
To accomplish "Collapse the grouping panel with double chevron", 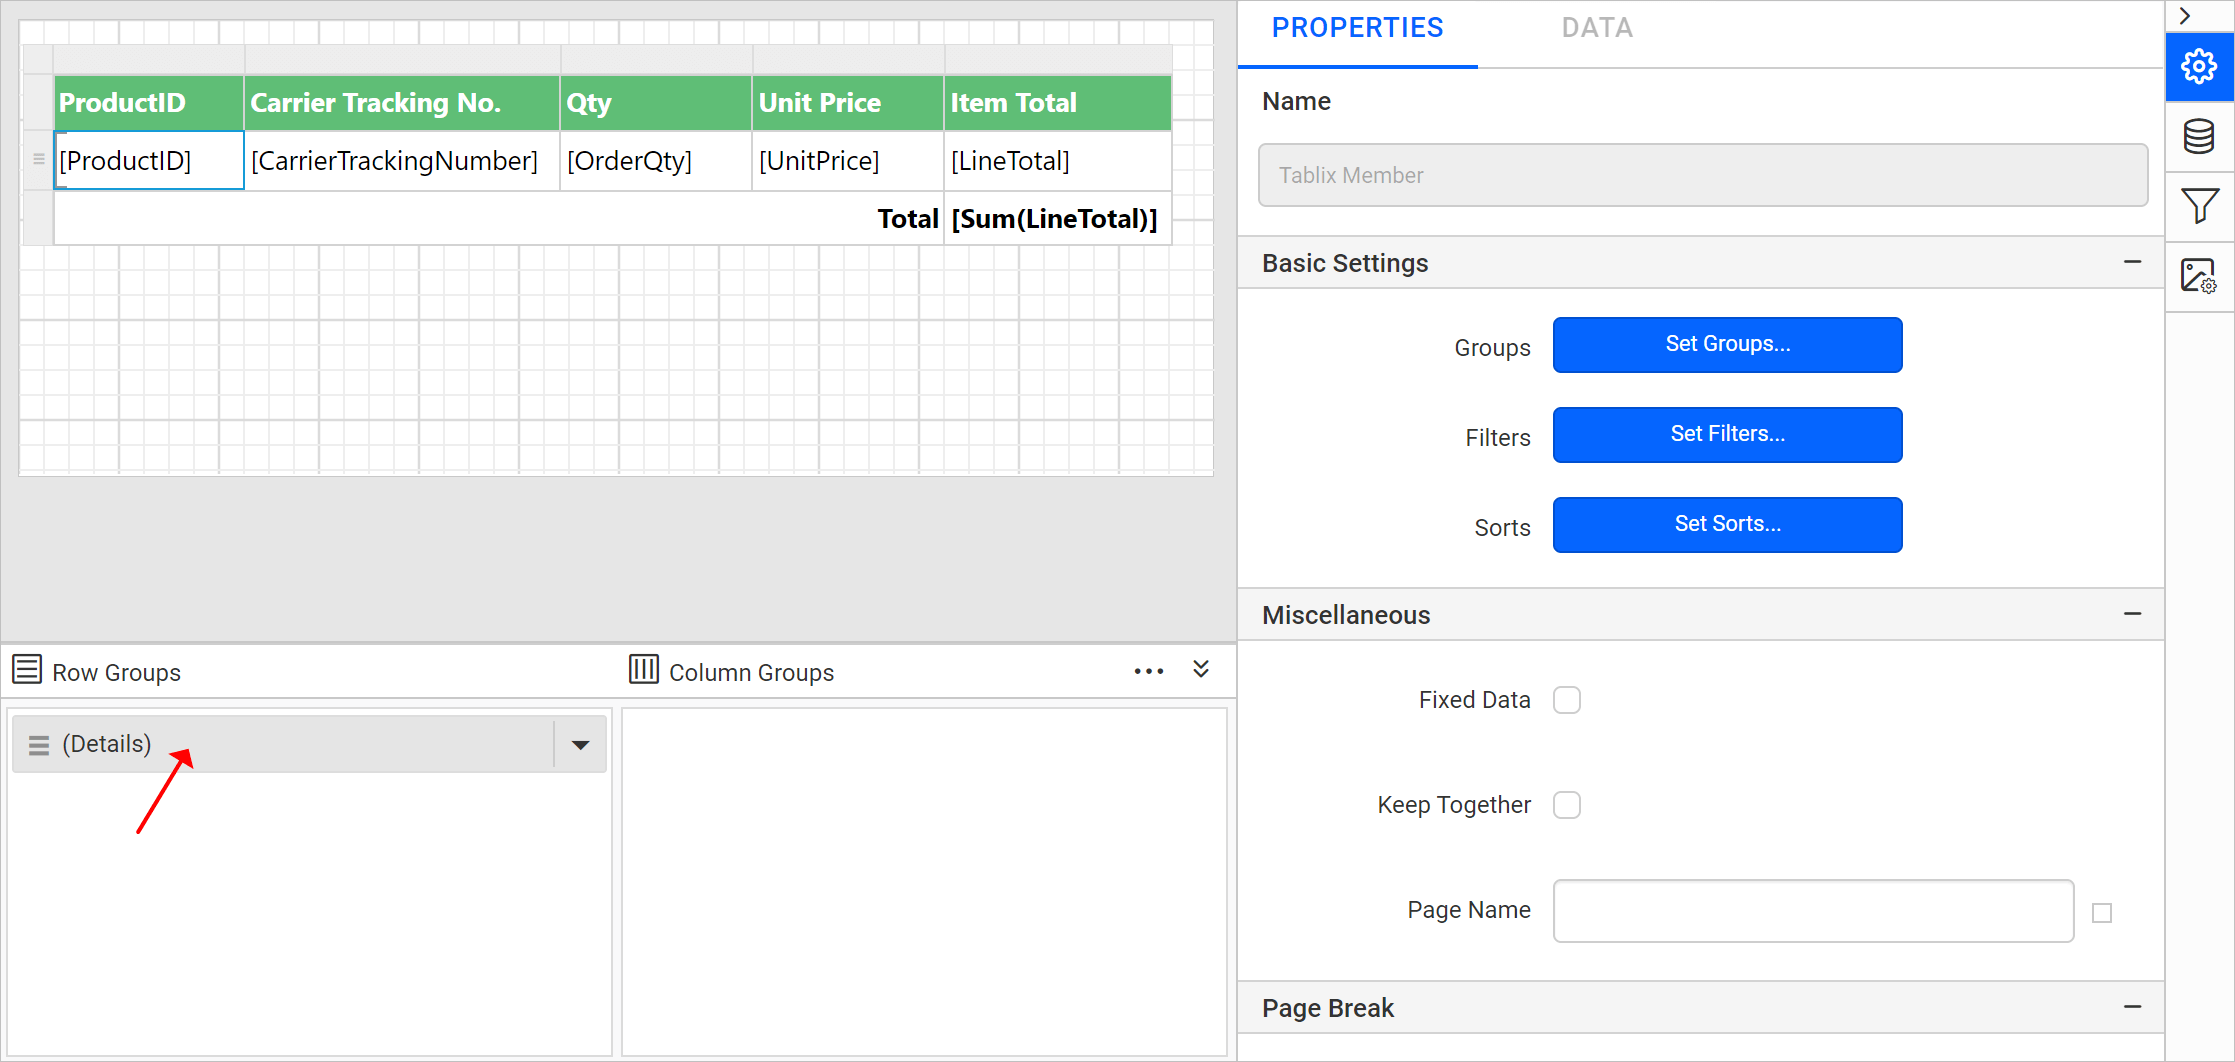I will [1201, 669].
